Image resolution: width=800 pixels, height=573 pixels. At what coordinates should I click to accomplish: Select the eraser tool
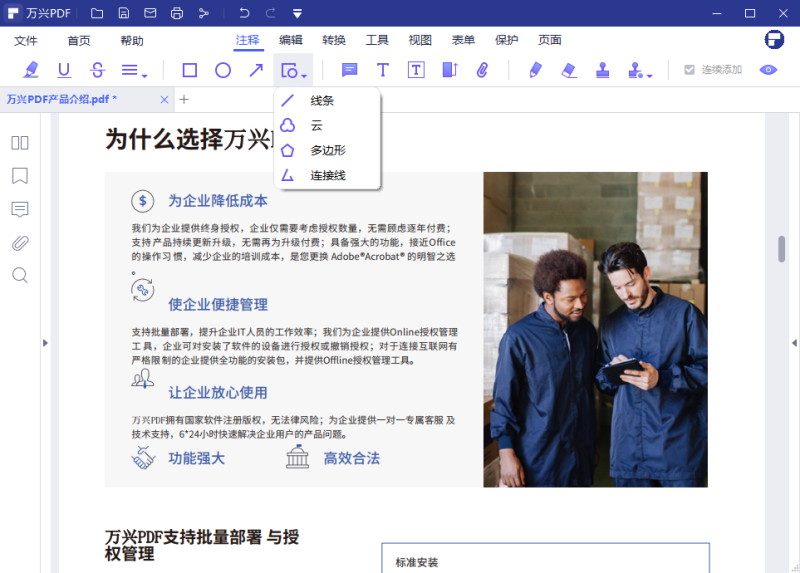(x=569, y=70)
